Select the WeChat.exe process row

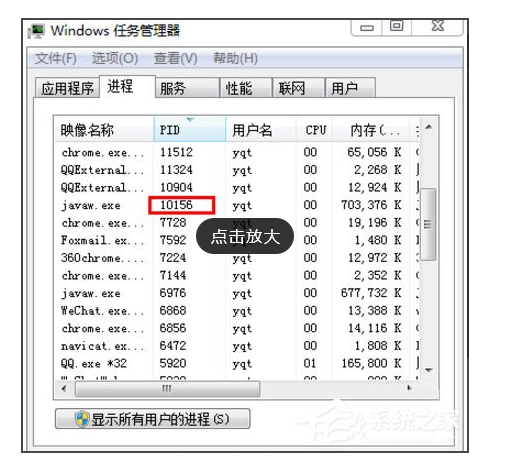click(236, 311)
